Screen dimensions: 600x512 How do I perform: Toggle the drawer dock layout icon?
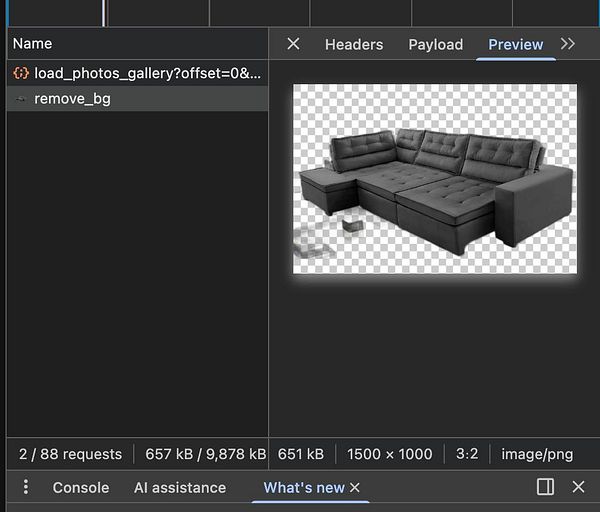click(x=545, y=487)
